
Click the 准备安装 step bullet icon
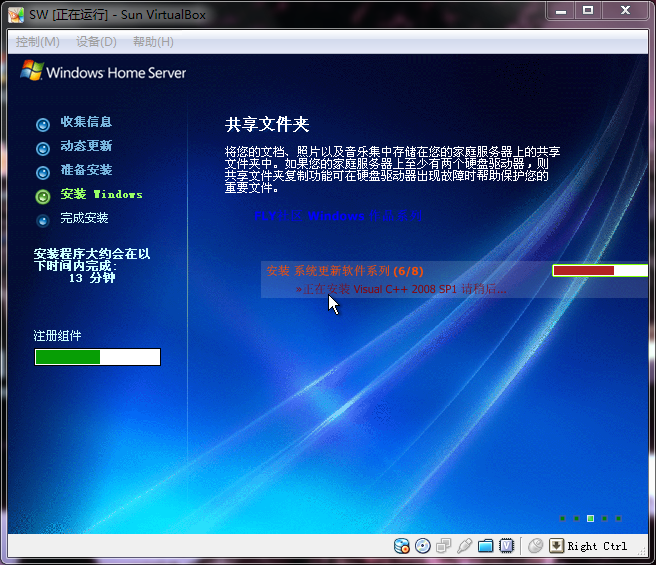(43, 172)
